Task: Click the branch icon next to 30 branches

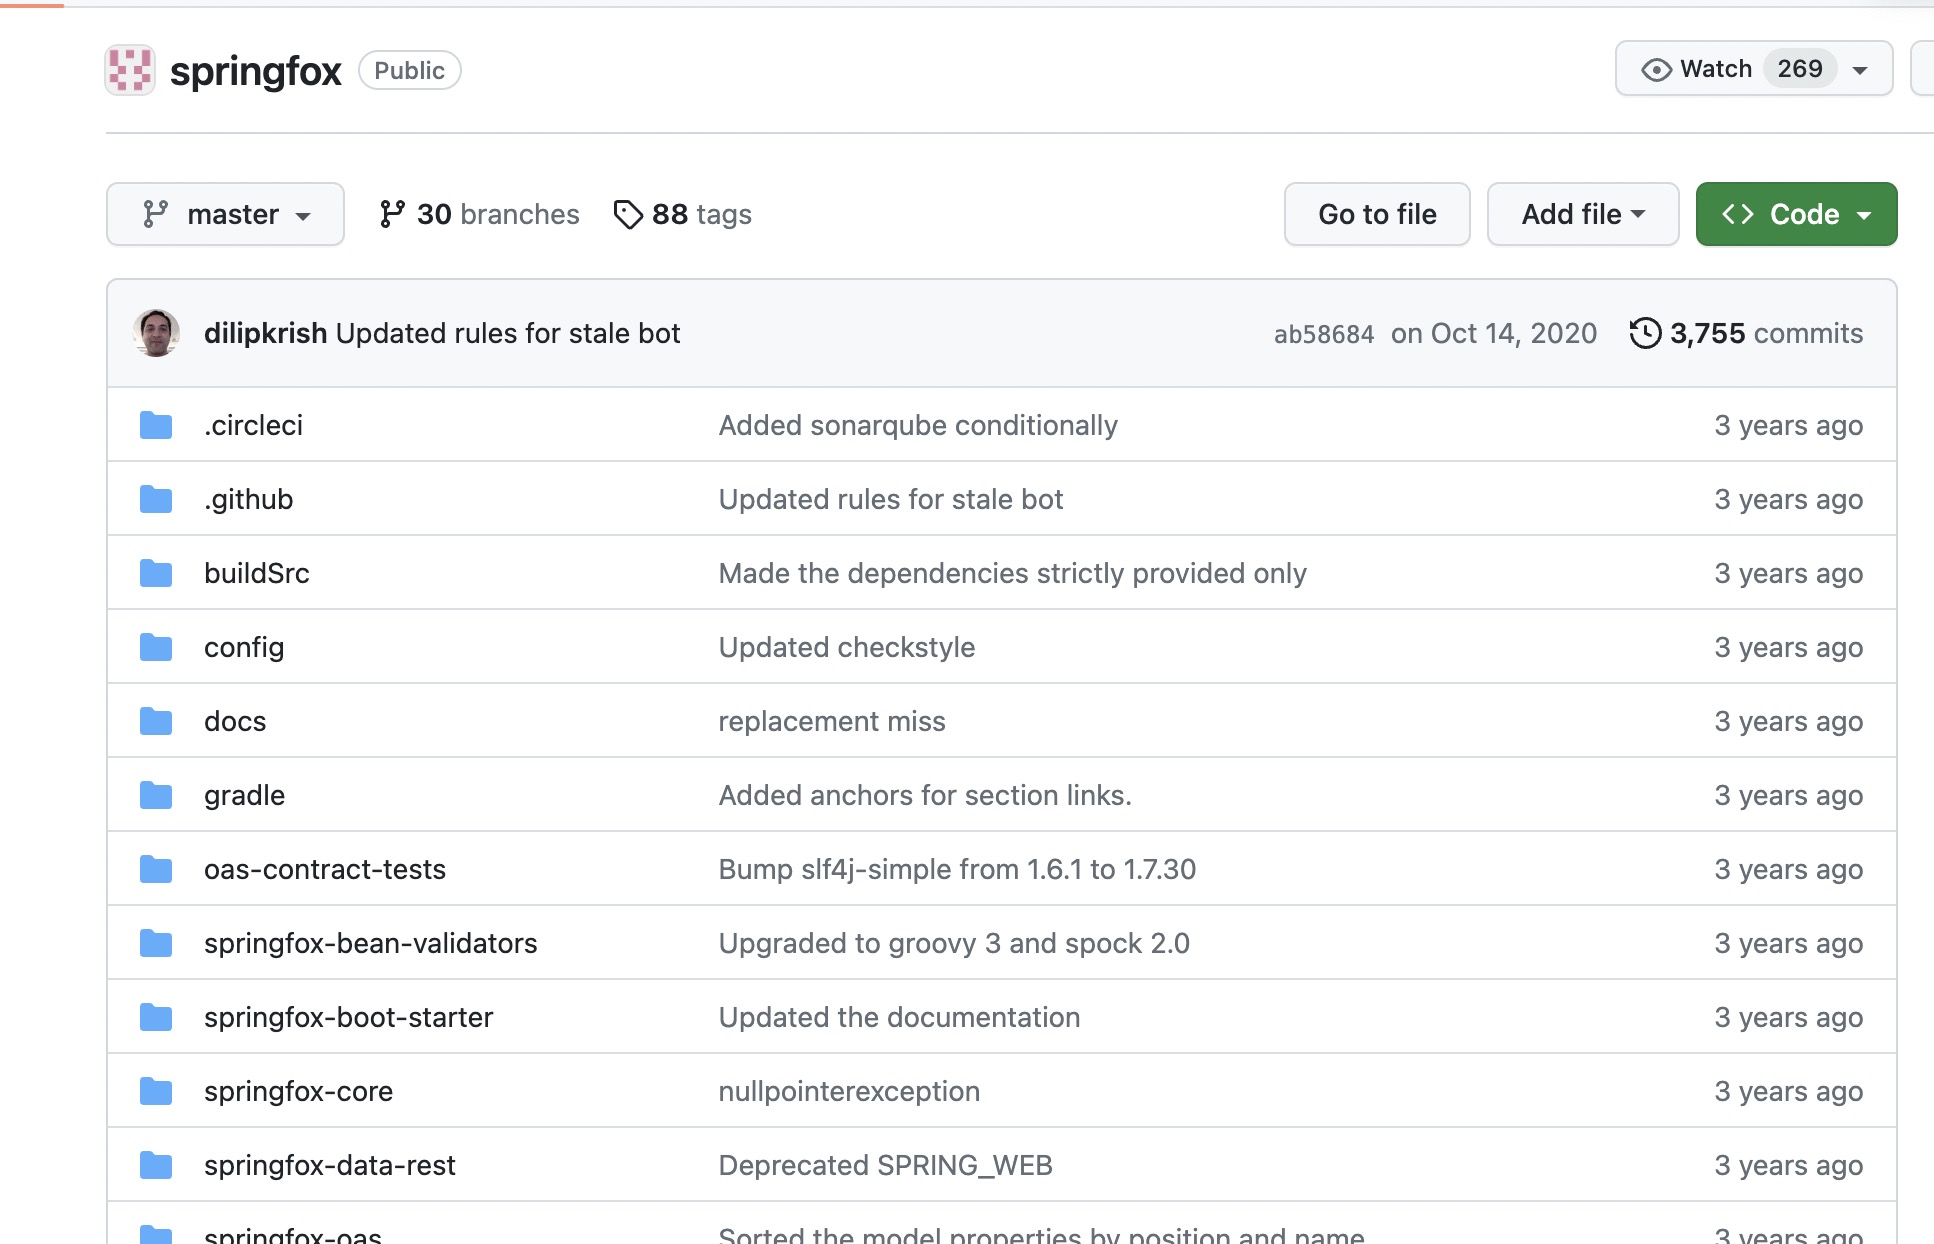Action: pos(392,214)
